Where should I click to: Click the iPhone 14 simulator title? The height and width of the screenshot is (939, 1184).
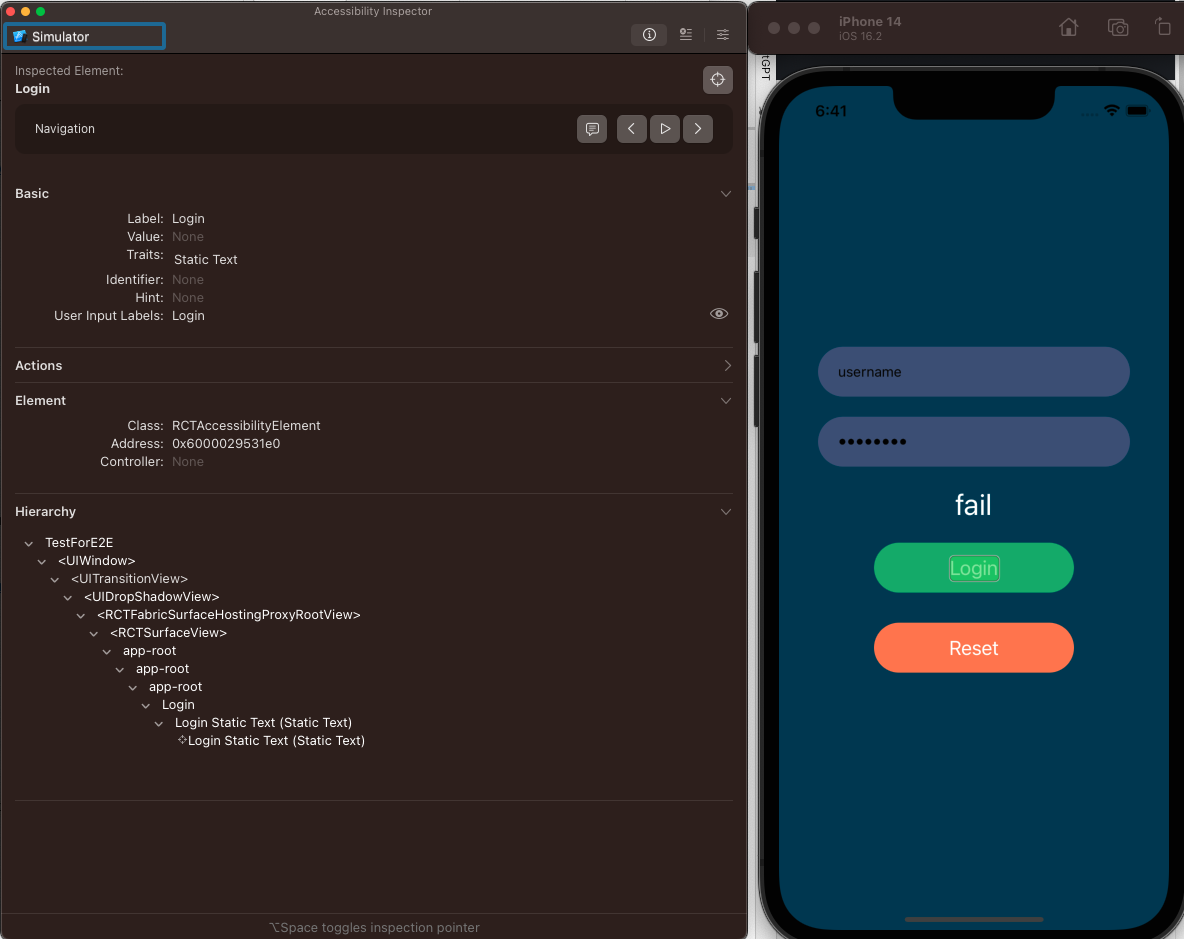pyautogui.click(x=870, y=22)
